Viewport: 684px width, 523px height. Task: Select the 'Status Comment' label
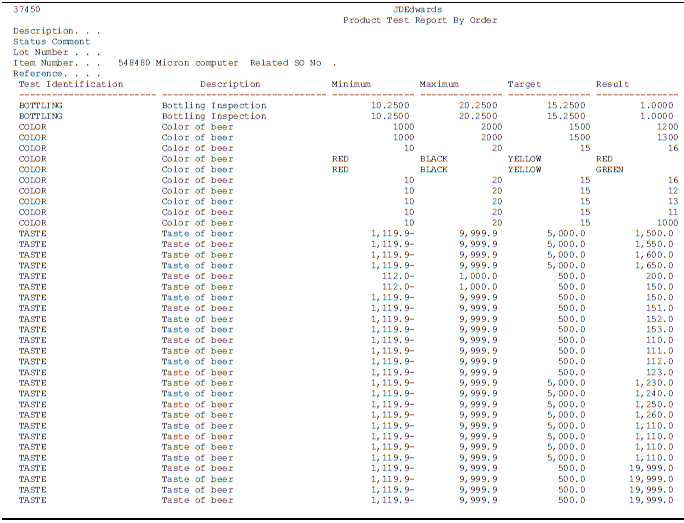pyautogui.click(x=51, y=41)
